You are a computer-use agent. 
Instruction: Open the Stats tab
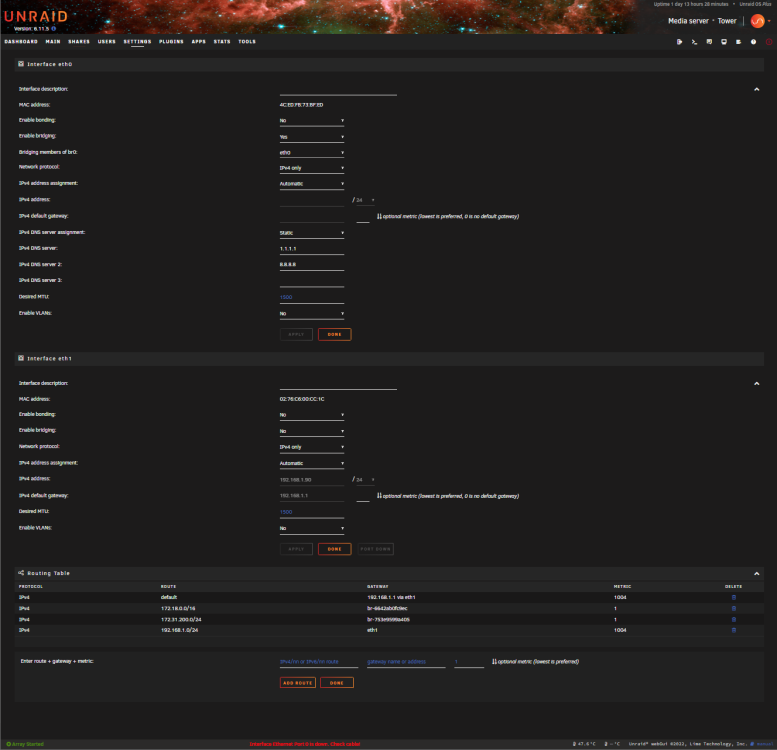[222, 42]
